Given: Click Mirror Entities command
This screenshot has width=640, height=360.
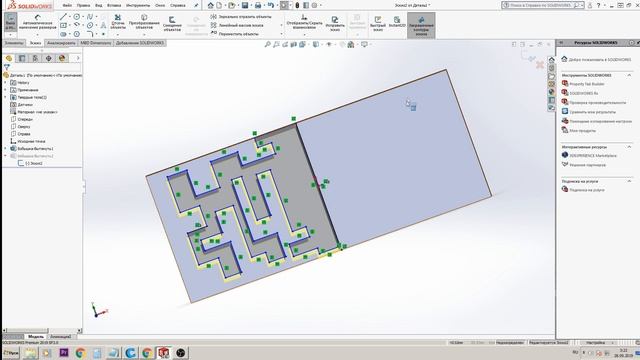Looking at the screenshot, I should point(240,17).
